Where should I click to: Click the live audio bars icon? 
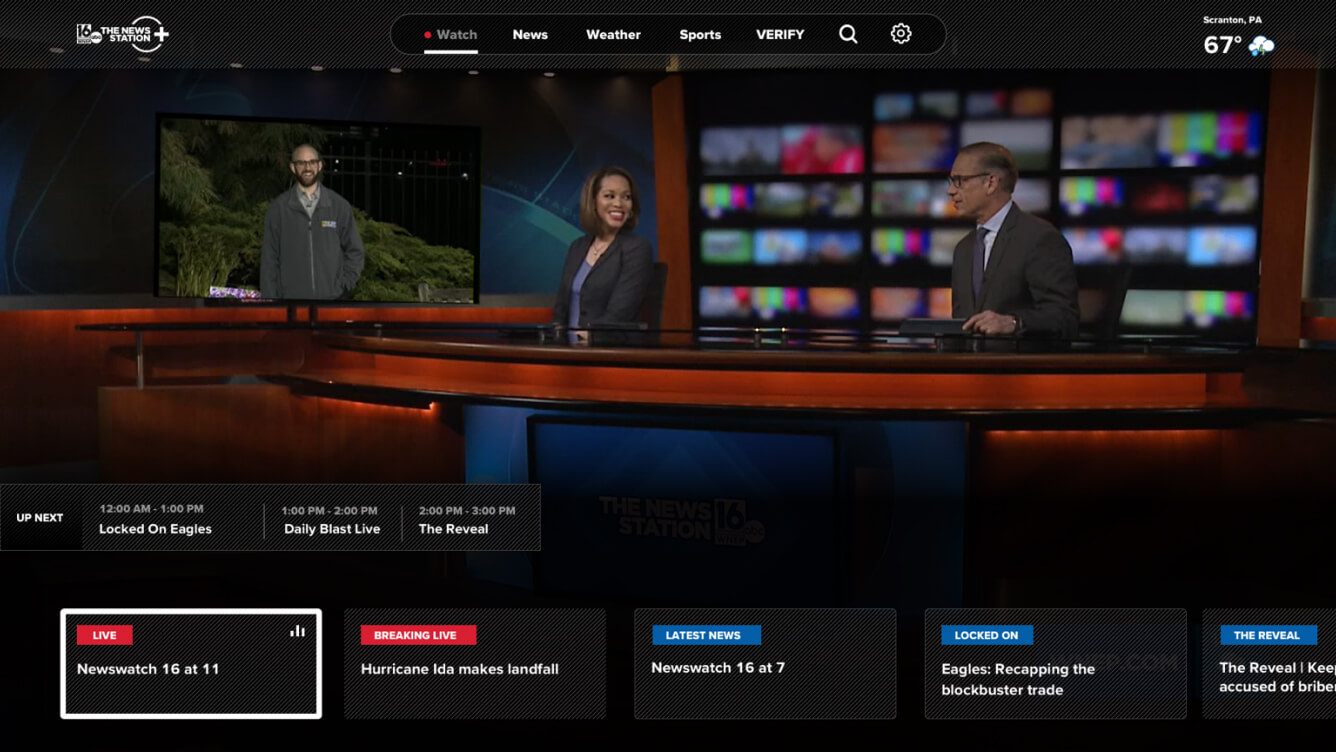(x=297, y=631)
